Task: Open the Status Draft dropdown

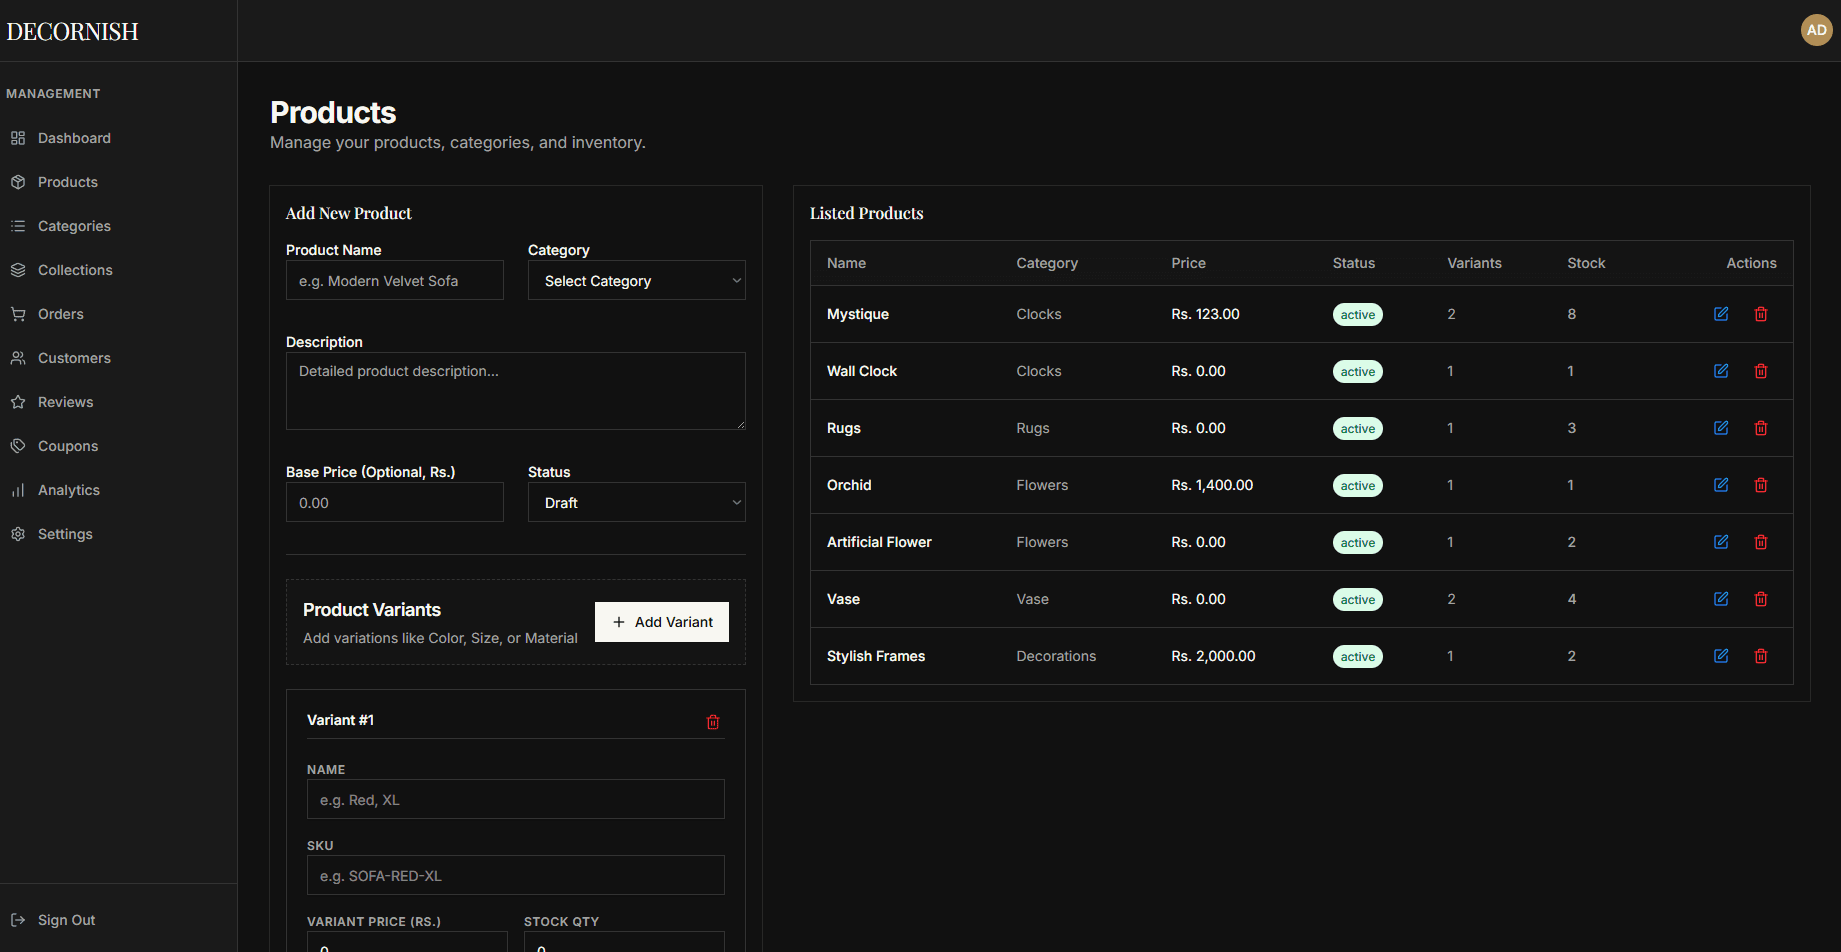Action: [637, 503]
